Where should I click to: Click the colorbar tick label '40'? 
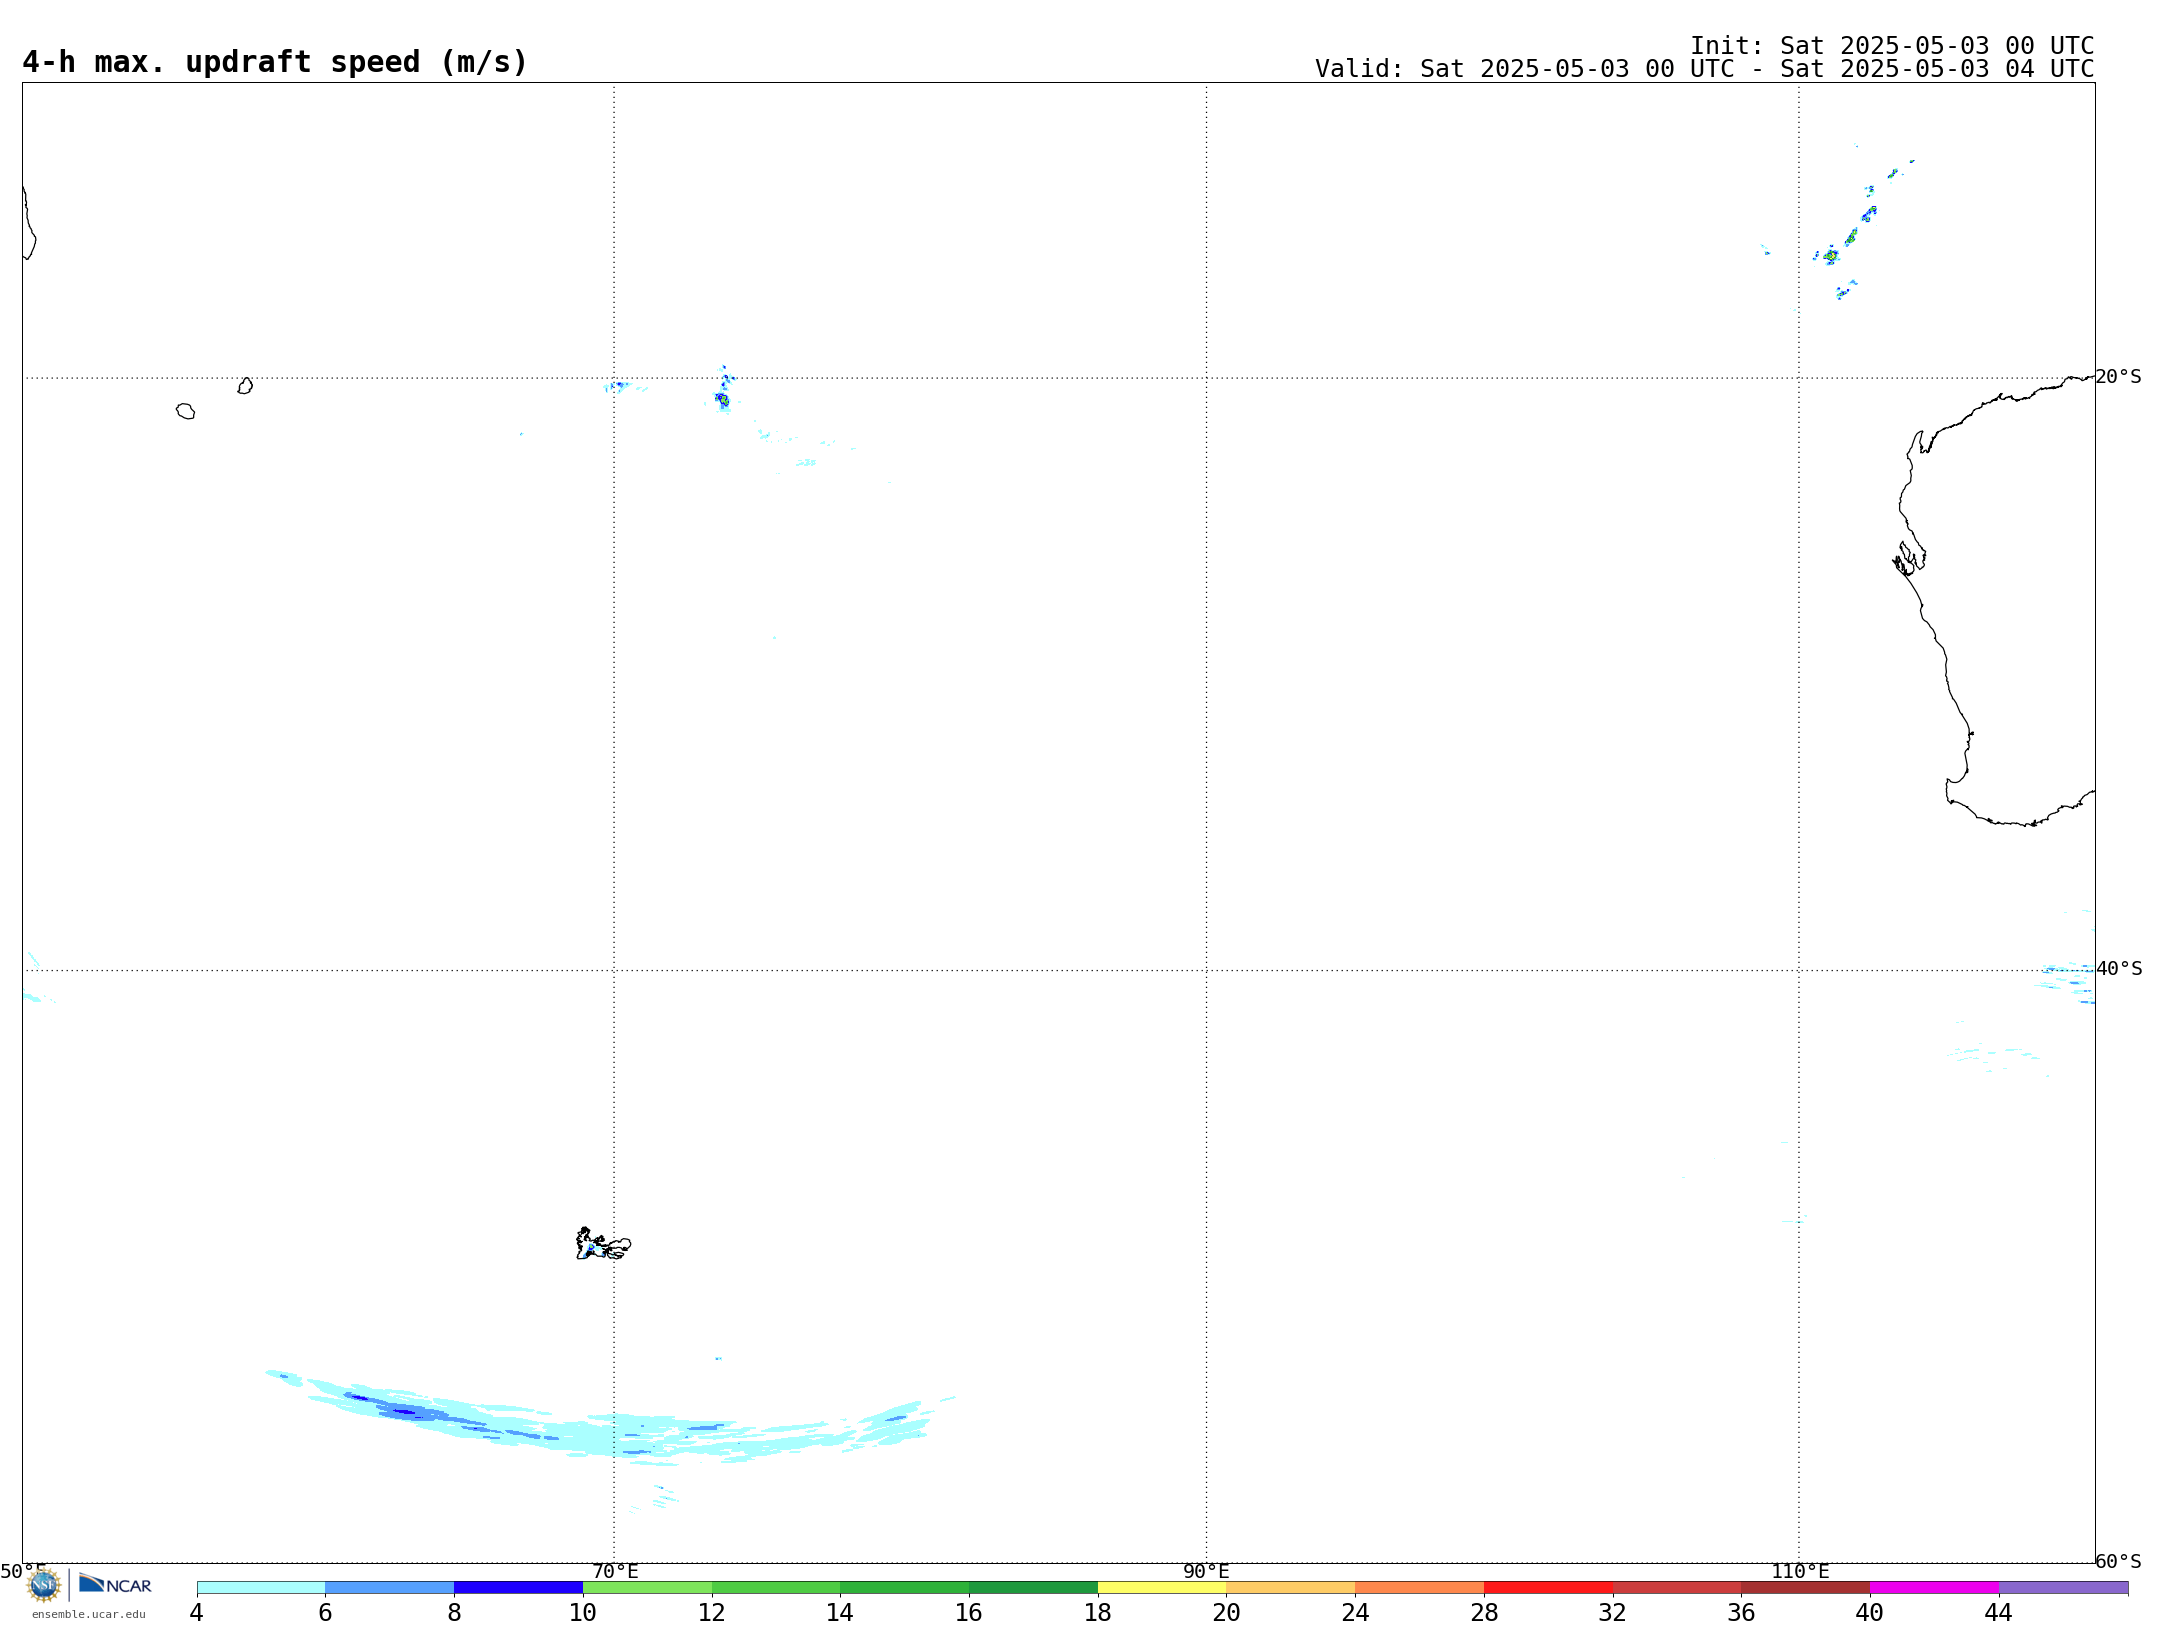[x=1870, y=1612]
